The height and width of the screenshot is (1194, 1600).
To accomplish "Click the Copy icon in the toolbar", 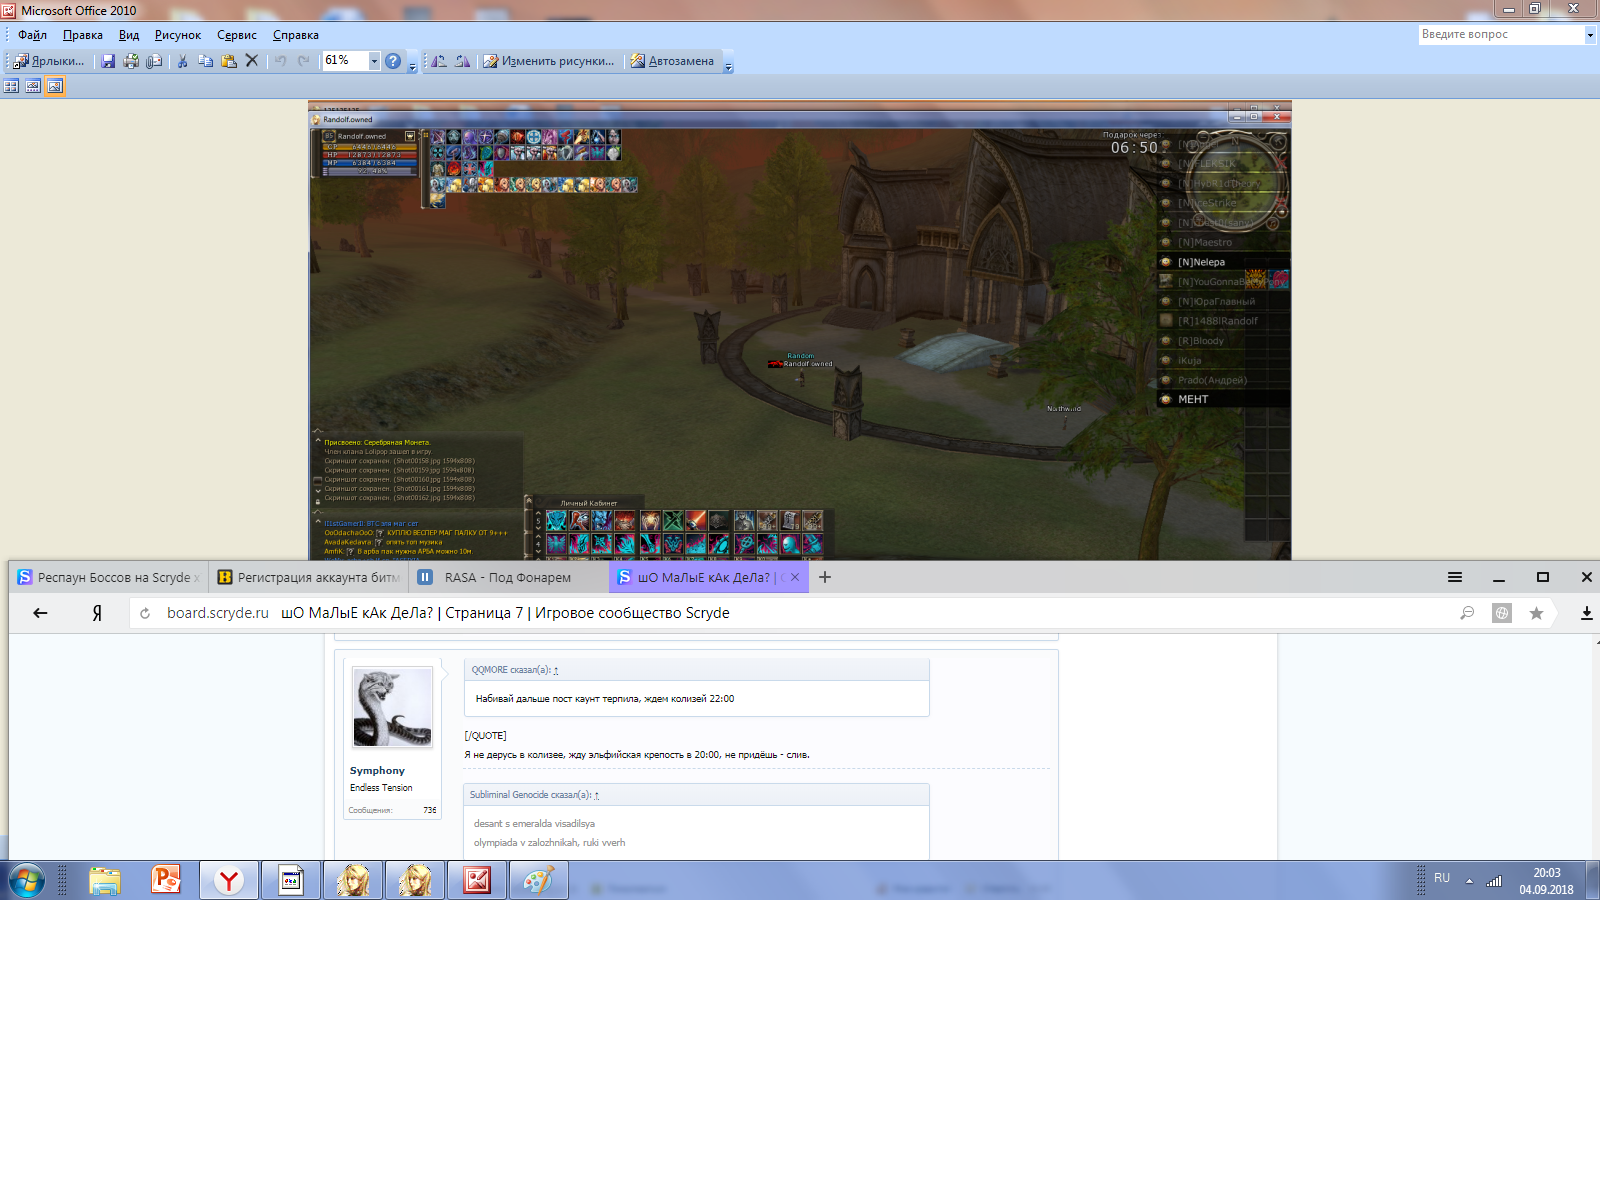I will 205,61.
